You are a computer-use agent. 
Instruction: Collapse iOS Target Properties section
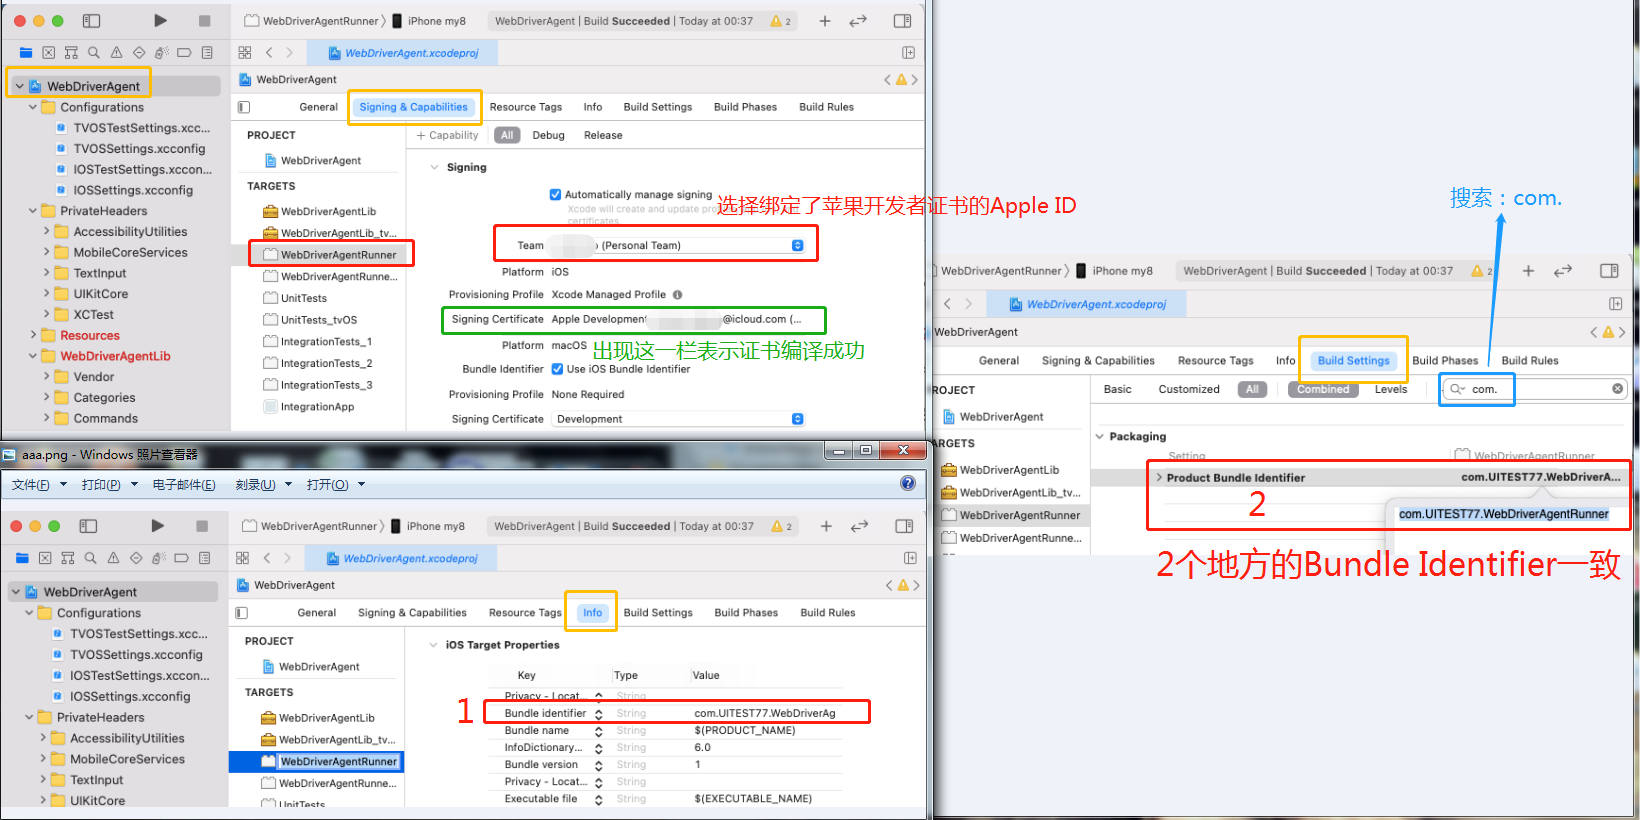[x=433, y=645]
